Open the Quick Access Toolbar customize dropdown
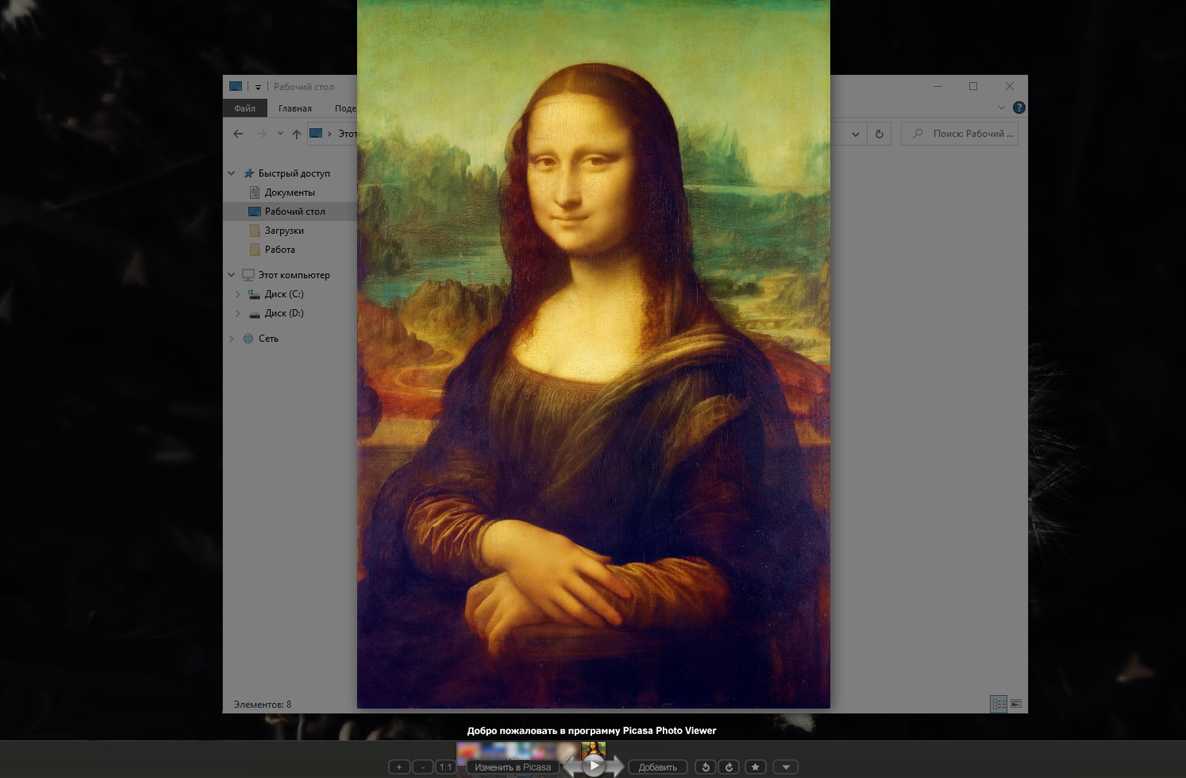The height and width of the screenshot is (778, 1186). pyautogui.click(x=258, y=86)
